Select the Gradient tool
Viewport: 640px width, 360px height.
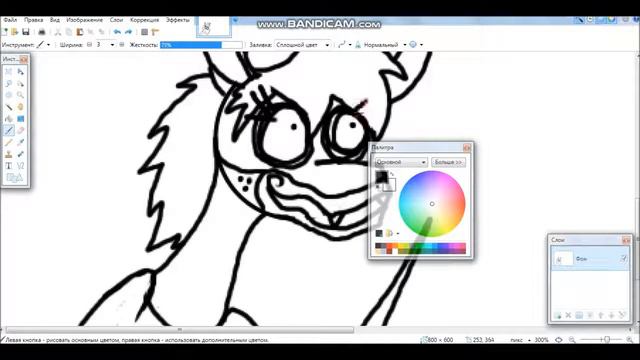(x=20, y=119)
